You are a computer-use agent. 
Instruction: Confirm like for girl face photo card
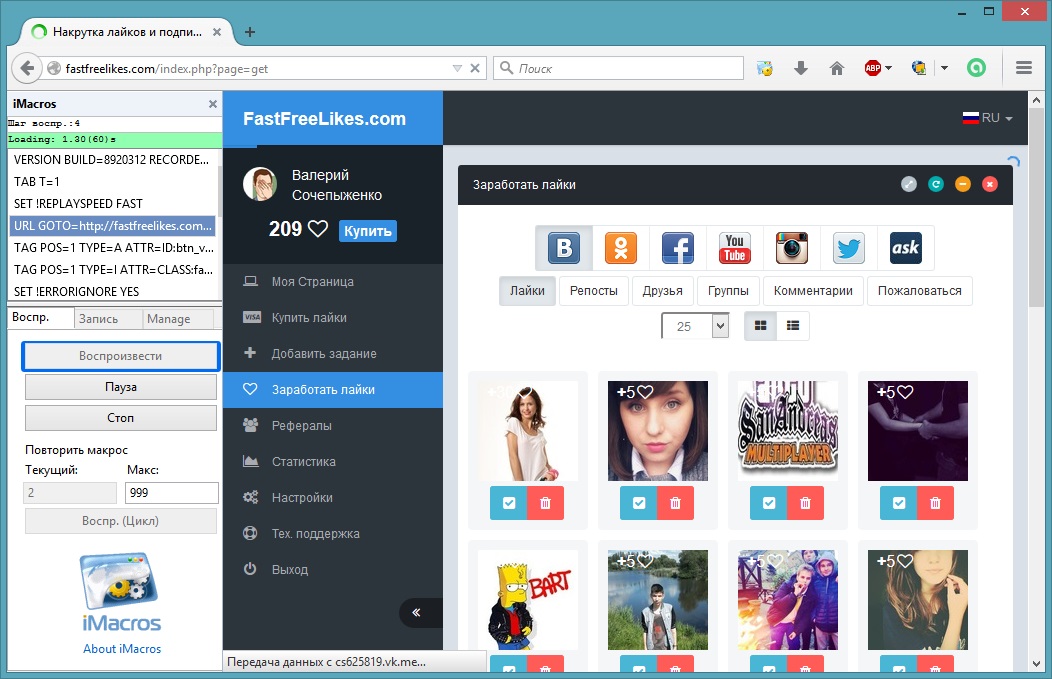[639, 503]
